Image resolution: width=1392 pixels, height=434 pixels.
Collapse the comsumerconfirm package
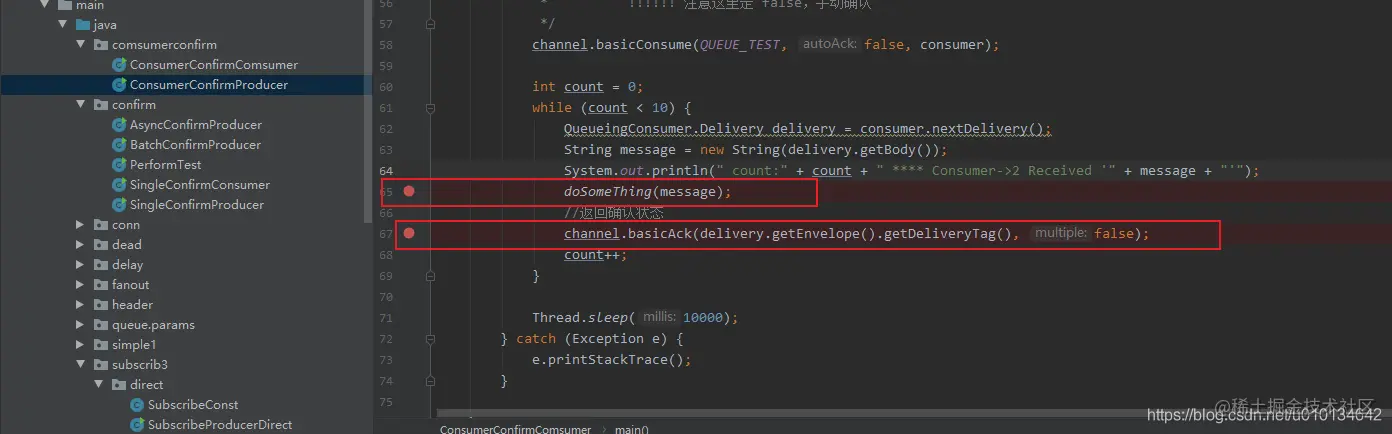(81, 45)
